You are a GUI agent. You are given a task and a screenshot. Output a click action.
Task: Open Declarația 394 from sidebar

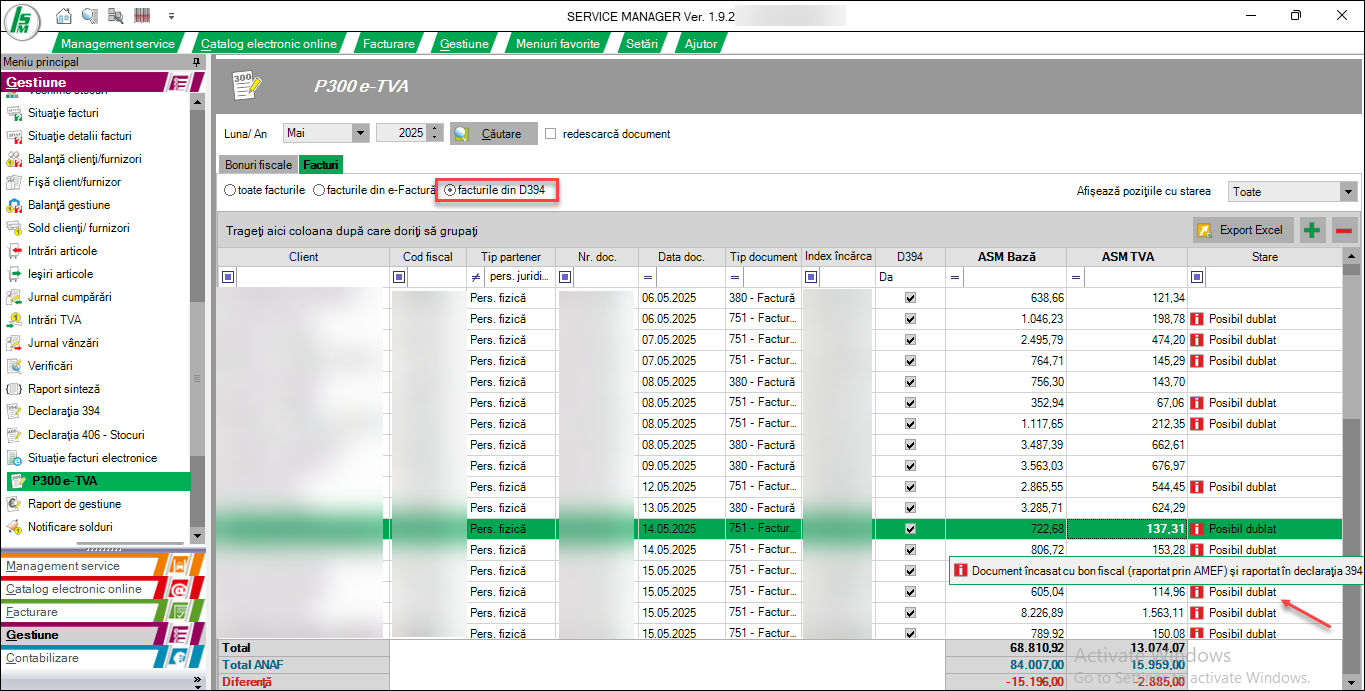click(x=64, y=411)
